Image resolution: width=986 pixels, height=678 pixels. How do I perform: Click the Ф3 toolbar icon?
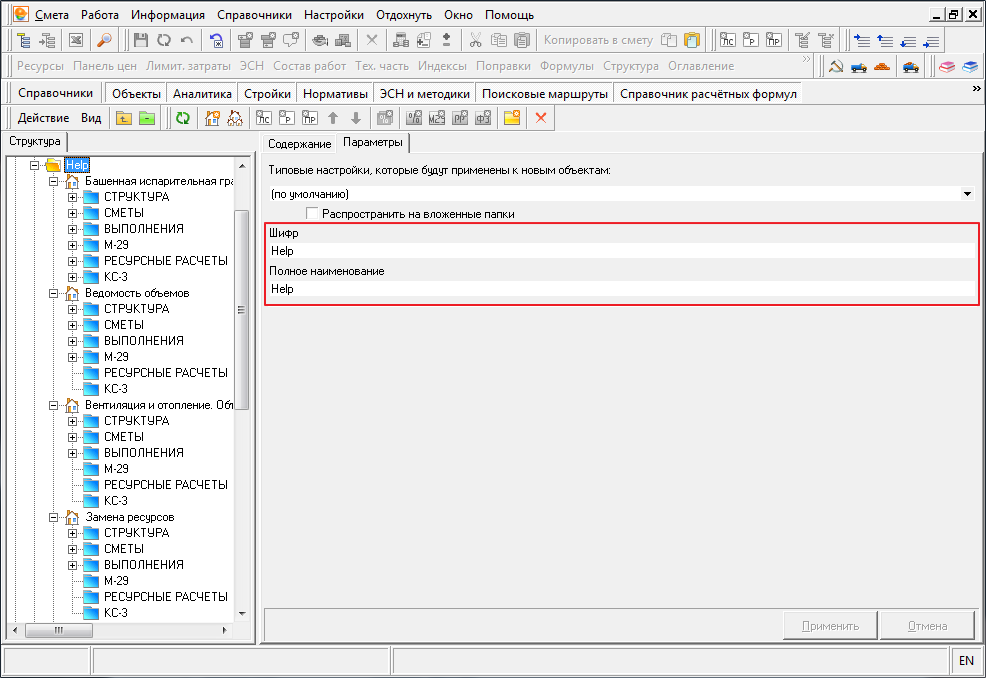[482, 118]
